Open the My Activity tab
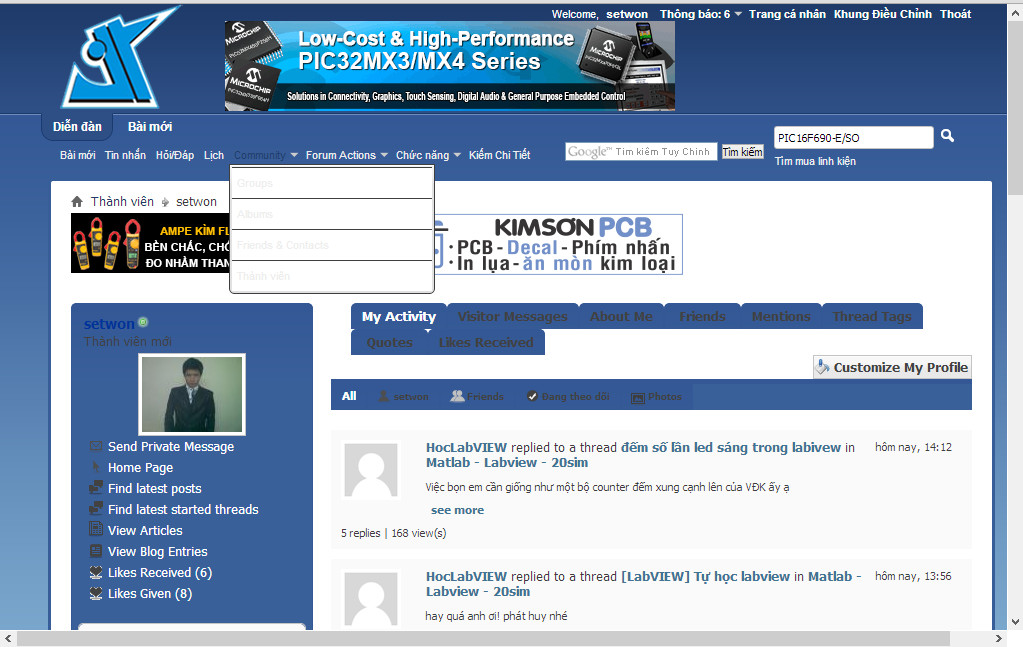The width and height of the screenshot is (1023, 647). (x=399, y=316)
